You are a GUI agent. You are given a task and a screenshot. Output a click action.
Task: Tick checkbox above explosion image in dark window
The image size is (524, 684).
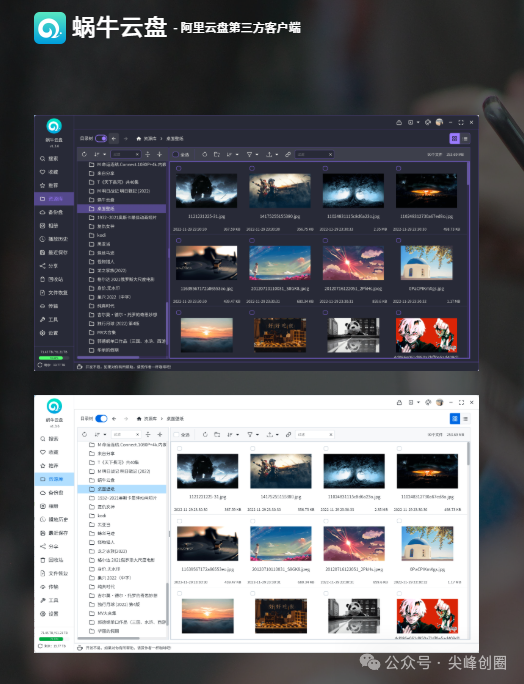[x=398, y=168]
